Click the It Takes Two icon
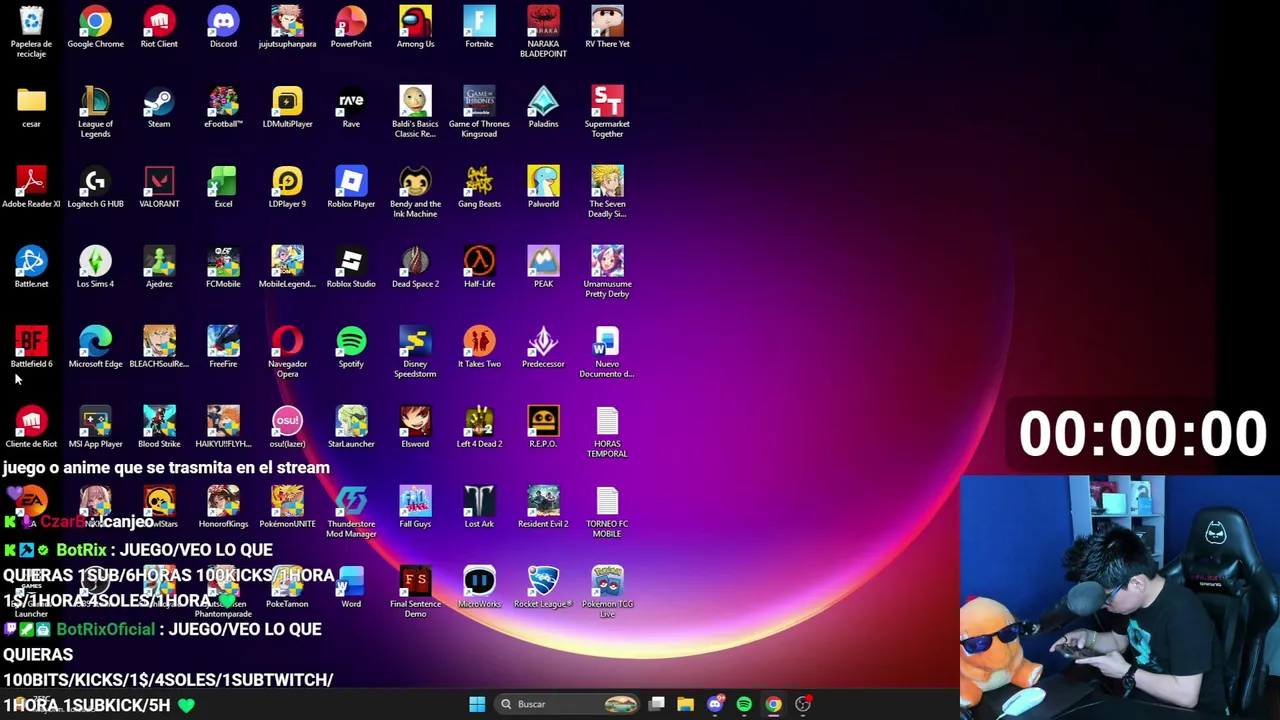The width and height of the screenshot is (1280, 720). pos(479,347)
